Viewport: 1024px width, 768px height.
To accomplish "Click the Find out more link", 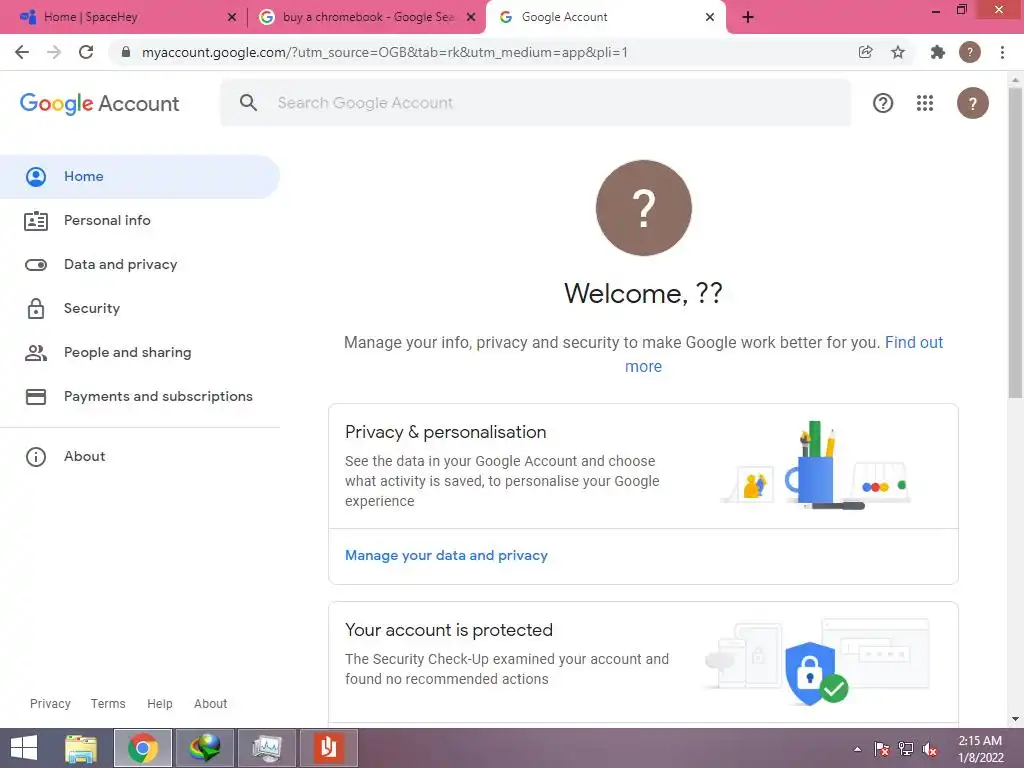I will pyautogui.click(x=914, y=342).
